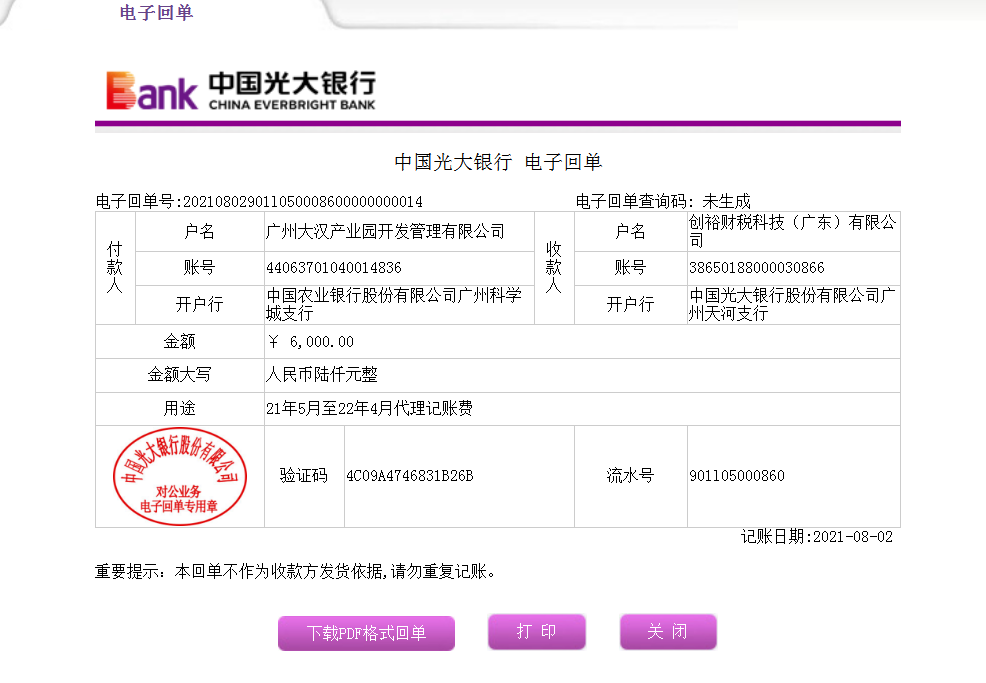Select payee account number 38650188000030866

[756, 268]
